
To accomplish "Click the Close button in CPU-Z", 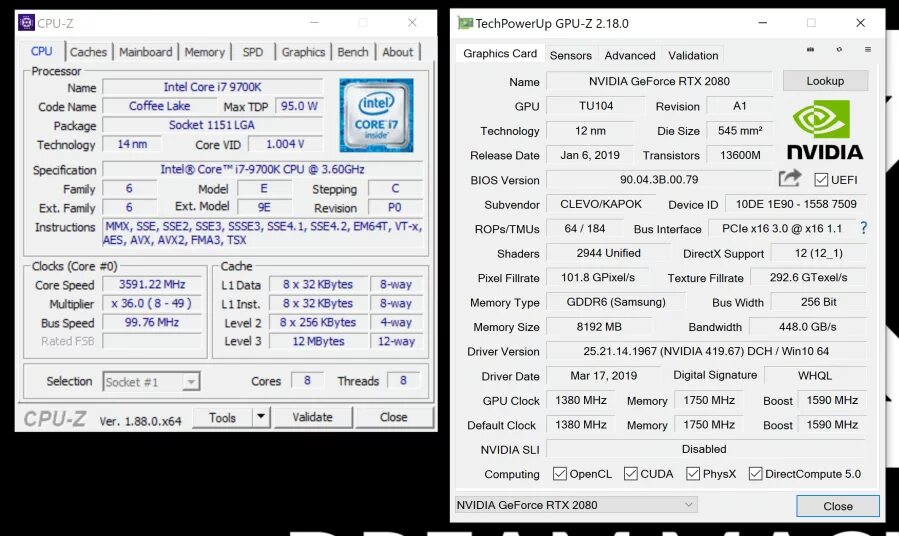I will click(394, 417).
